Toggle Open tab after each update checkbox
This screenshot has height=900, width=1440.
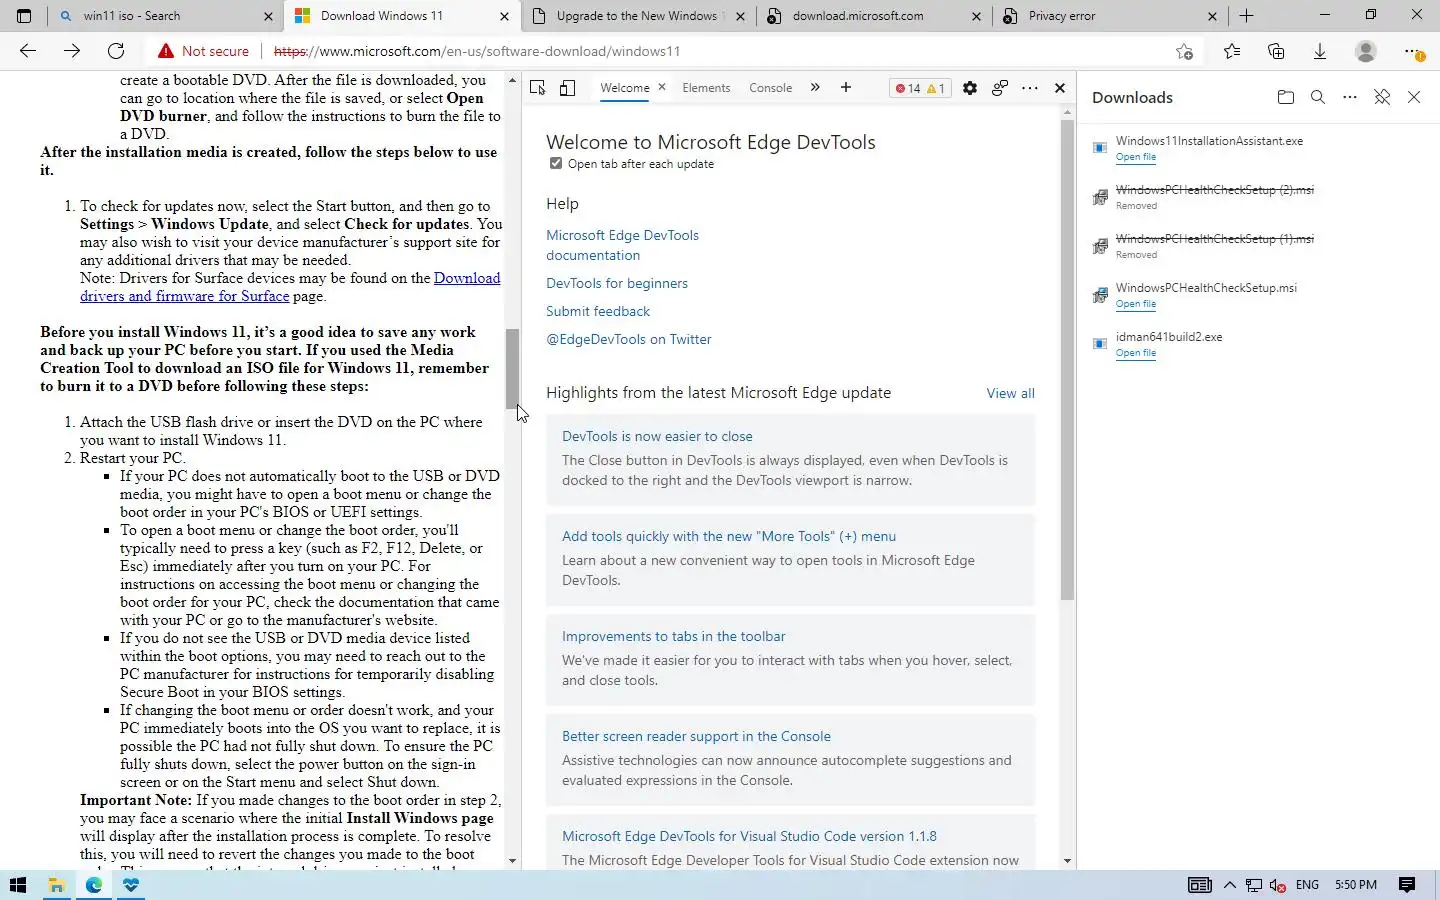point(556,163)
